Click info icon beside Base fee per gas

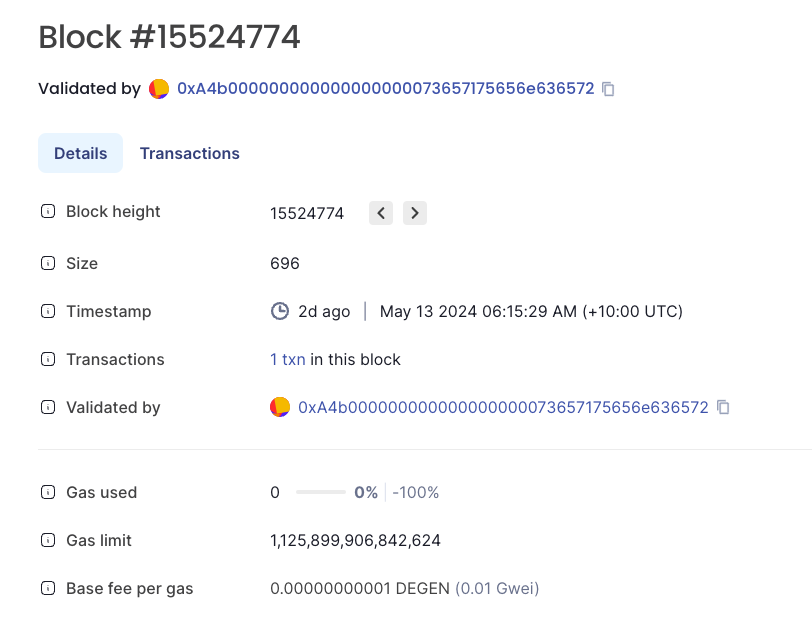pyautogui.click(x=47, y=589)
